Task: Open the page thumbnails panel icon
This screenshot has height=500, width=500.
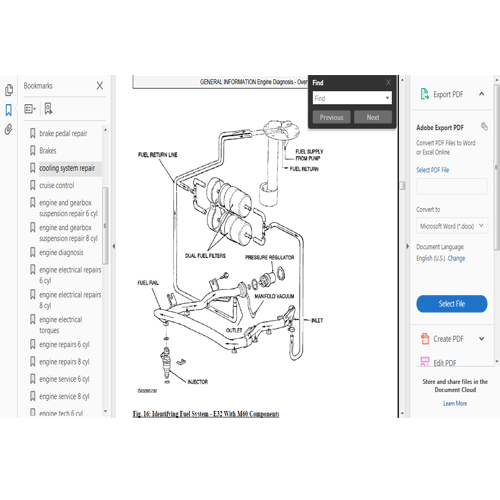Action: pos(9,90)
